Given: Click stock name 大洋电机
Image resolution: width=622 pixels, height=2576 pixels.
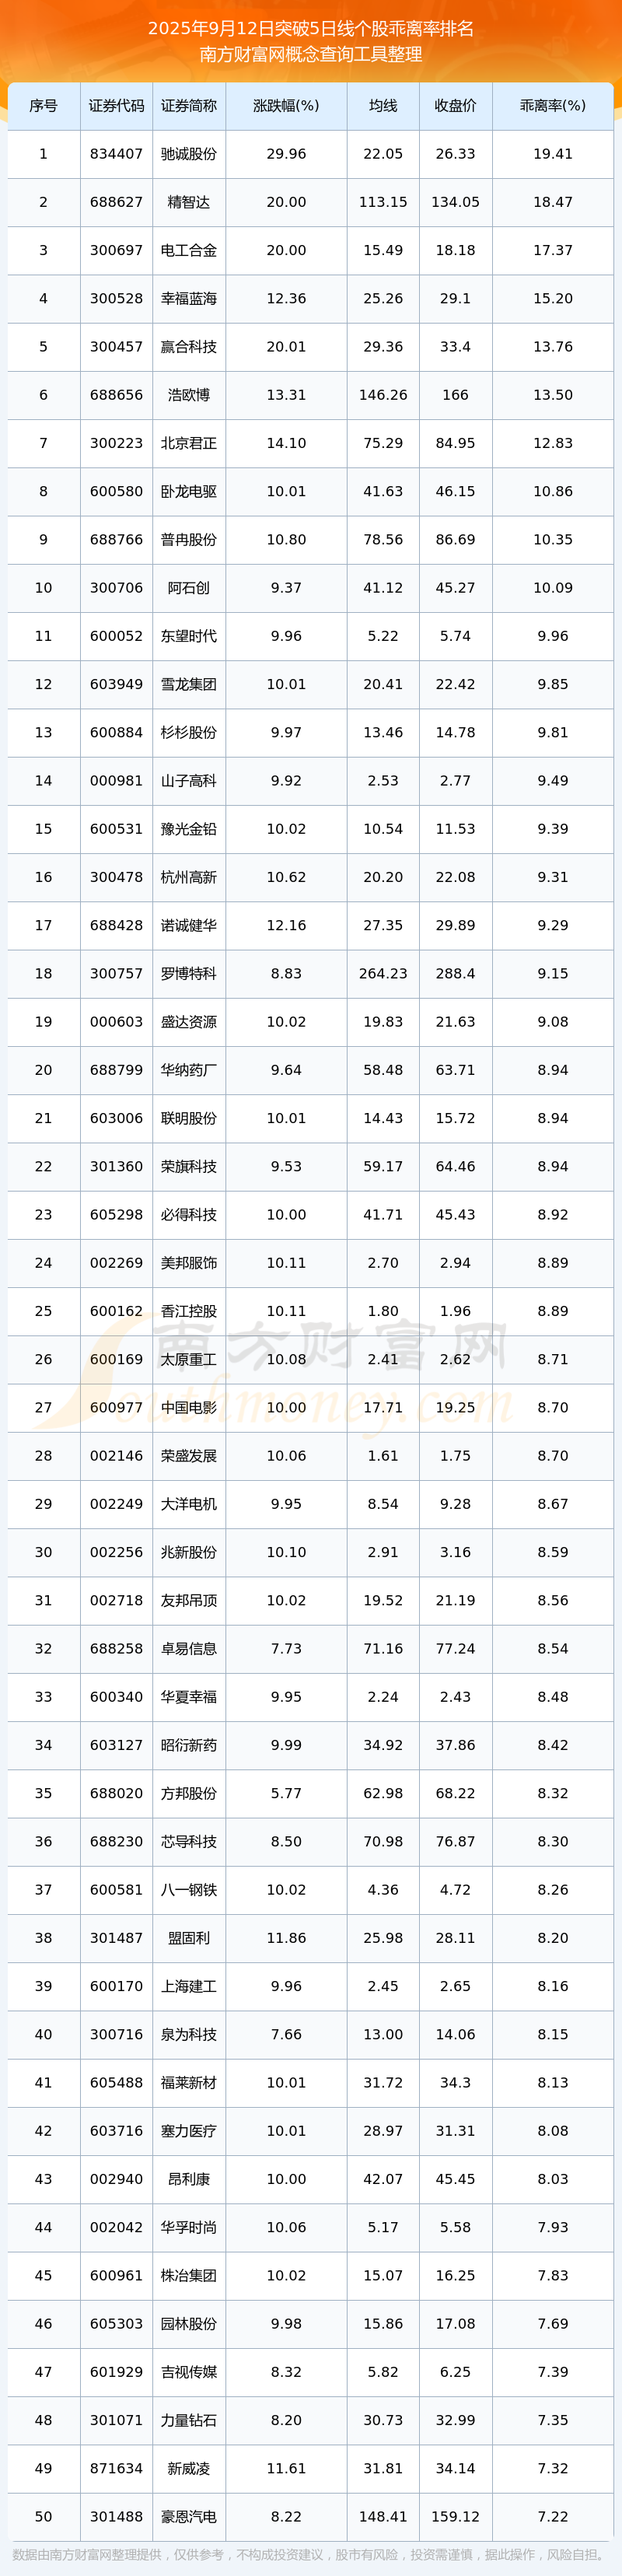Looking at the screenshot, I should tap(189, 1504).
